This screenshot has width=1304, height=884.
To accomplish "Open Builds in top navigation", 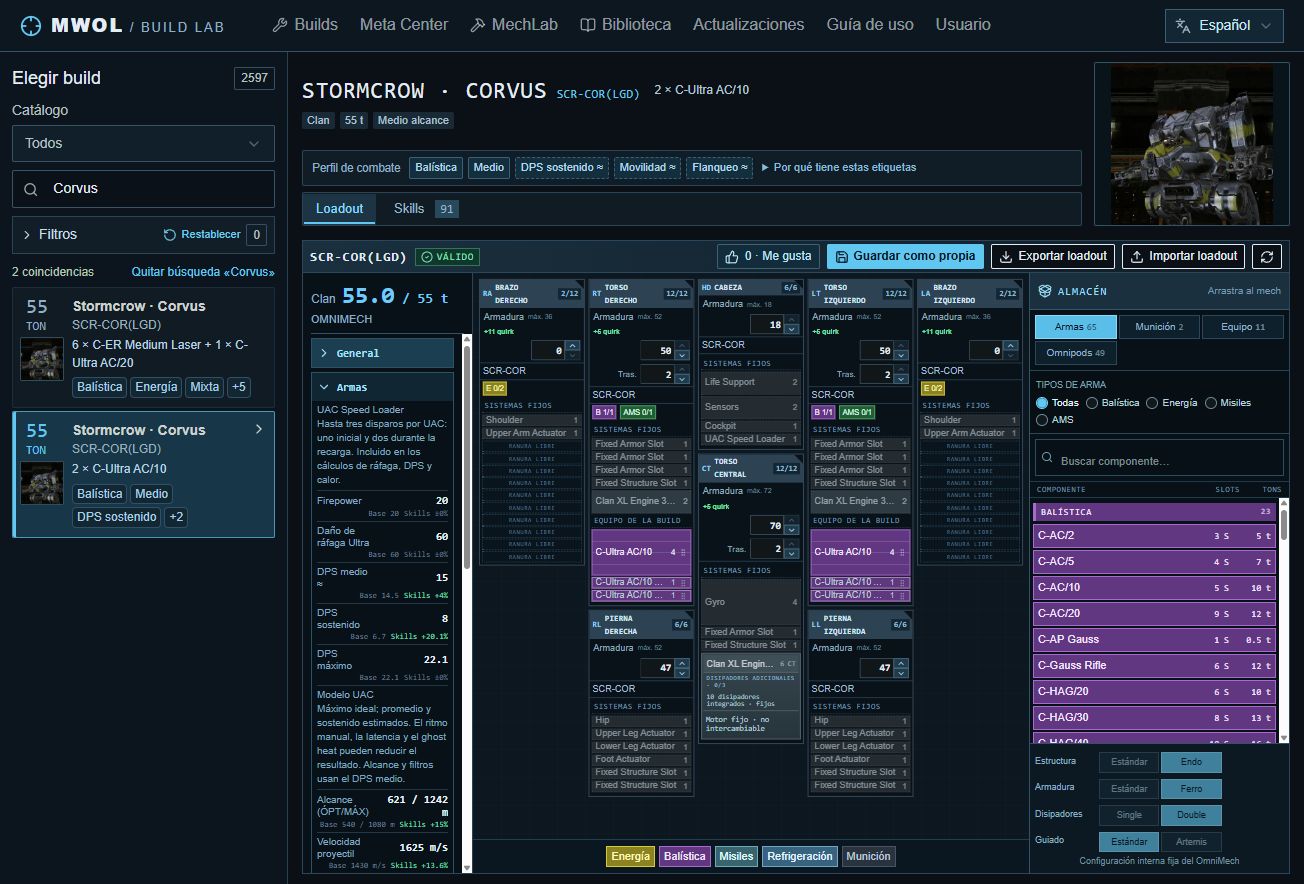I will 305,25.
